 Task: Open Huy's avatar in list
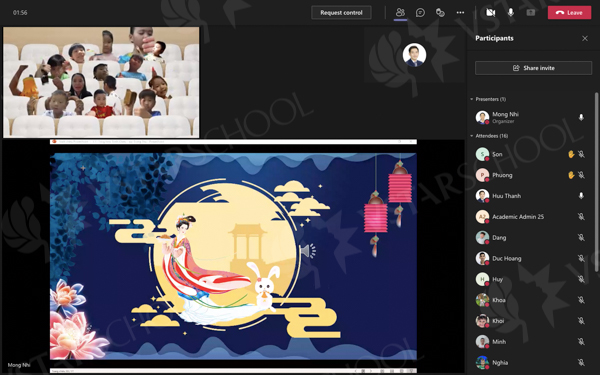(482, 279)
